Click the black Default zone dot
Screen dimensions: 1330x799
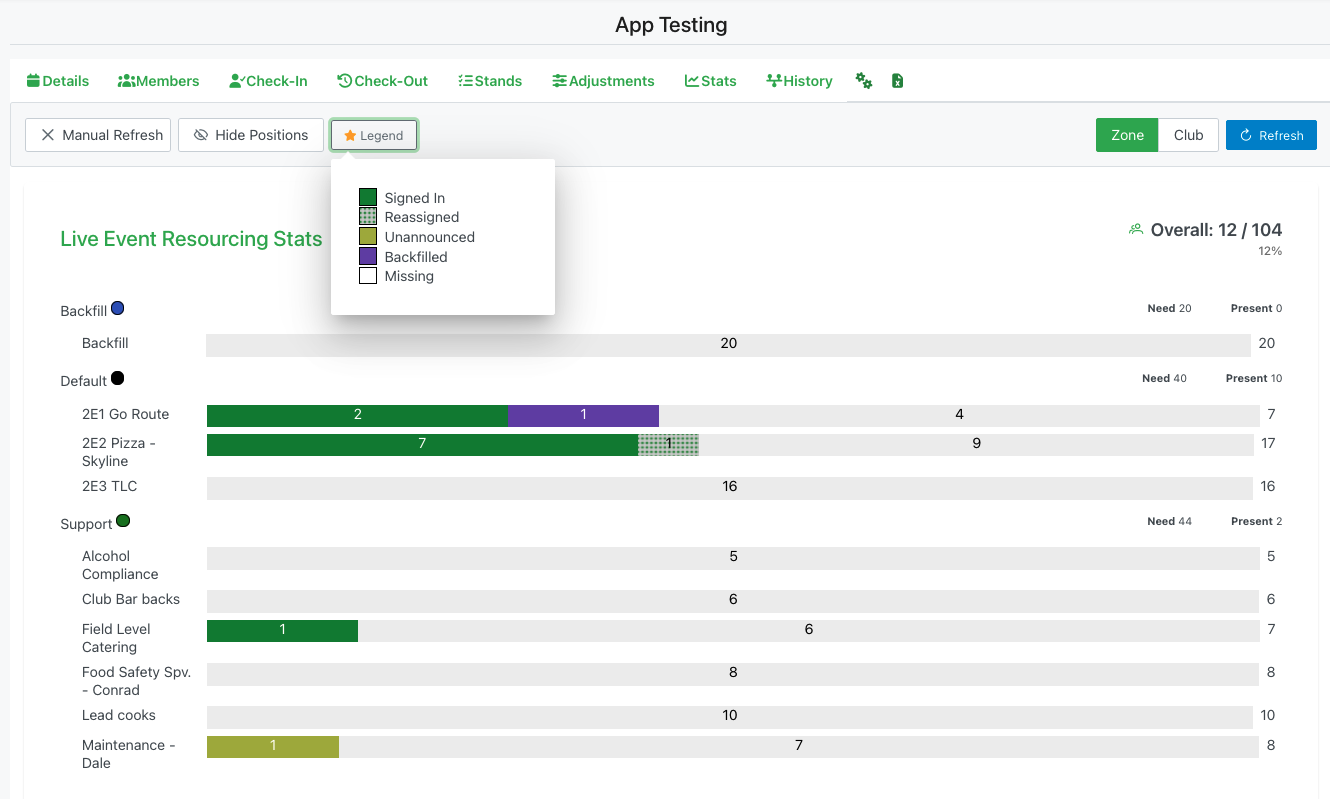117,379
